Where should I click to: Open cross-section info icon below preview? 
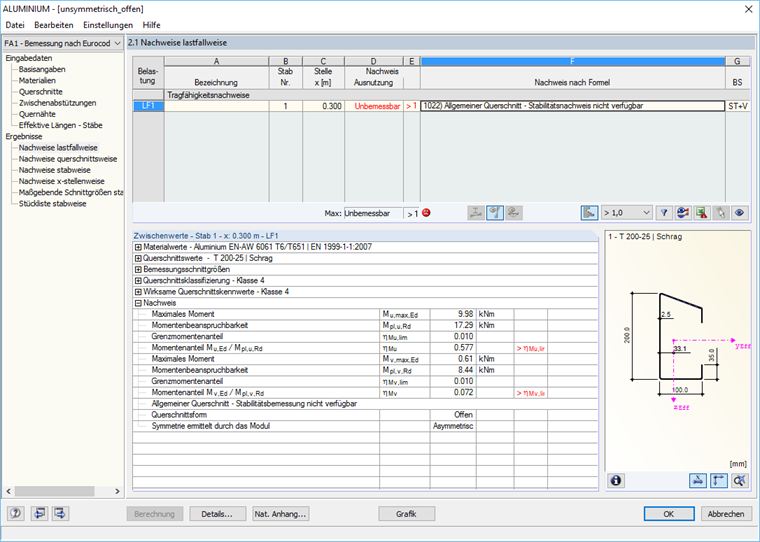(x=616, y=480)
